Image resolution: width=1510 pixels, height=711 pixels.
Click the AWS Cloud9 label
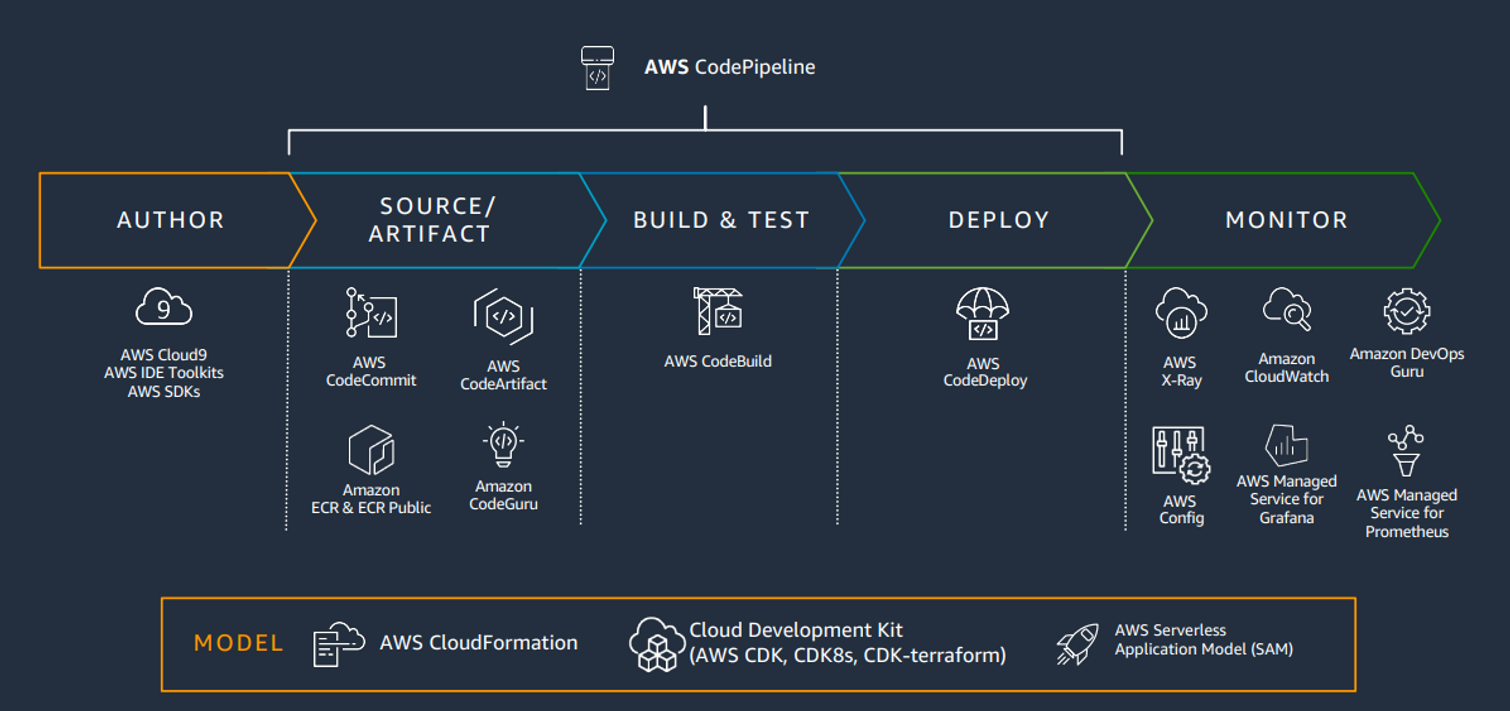click(x=164, y=354)
